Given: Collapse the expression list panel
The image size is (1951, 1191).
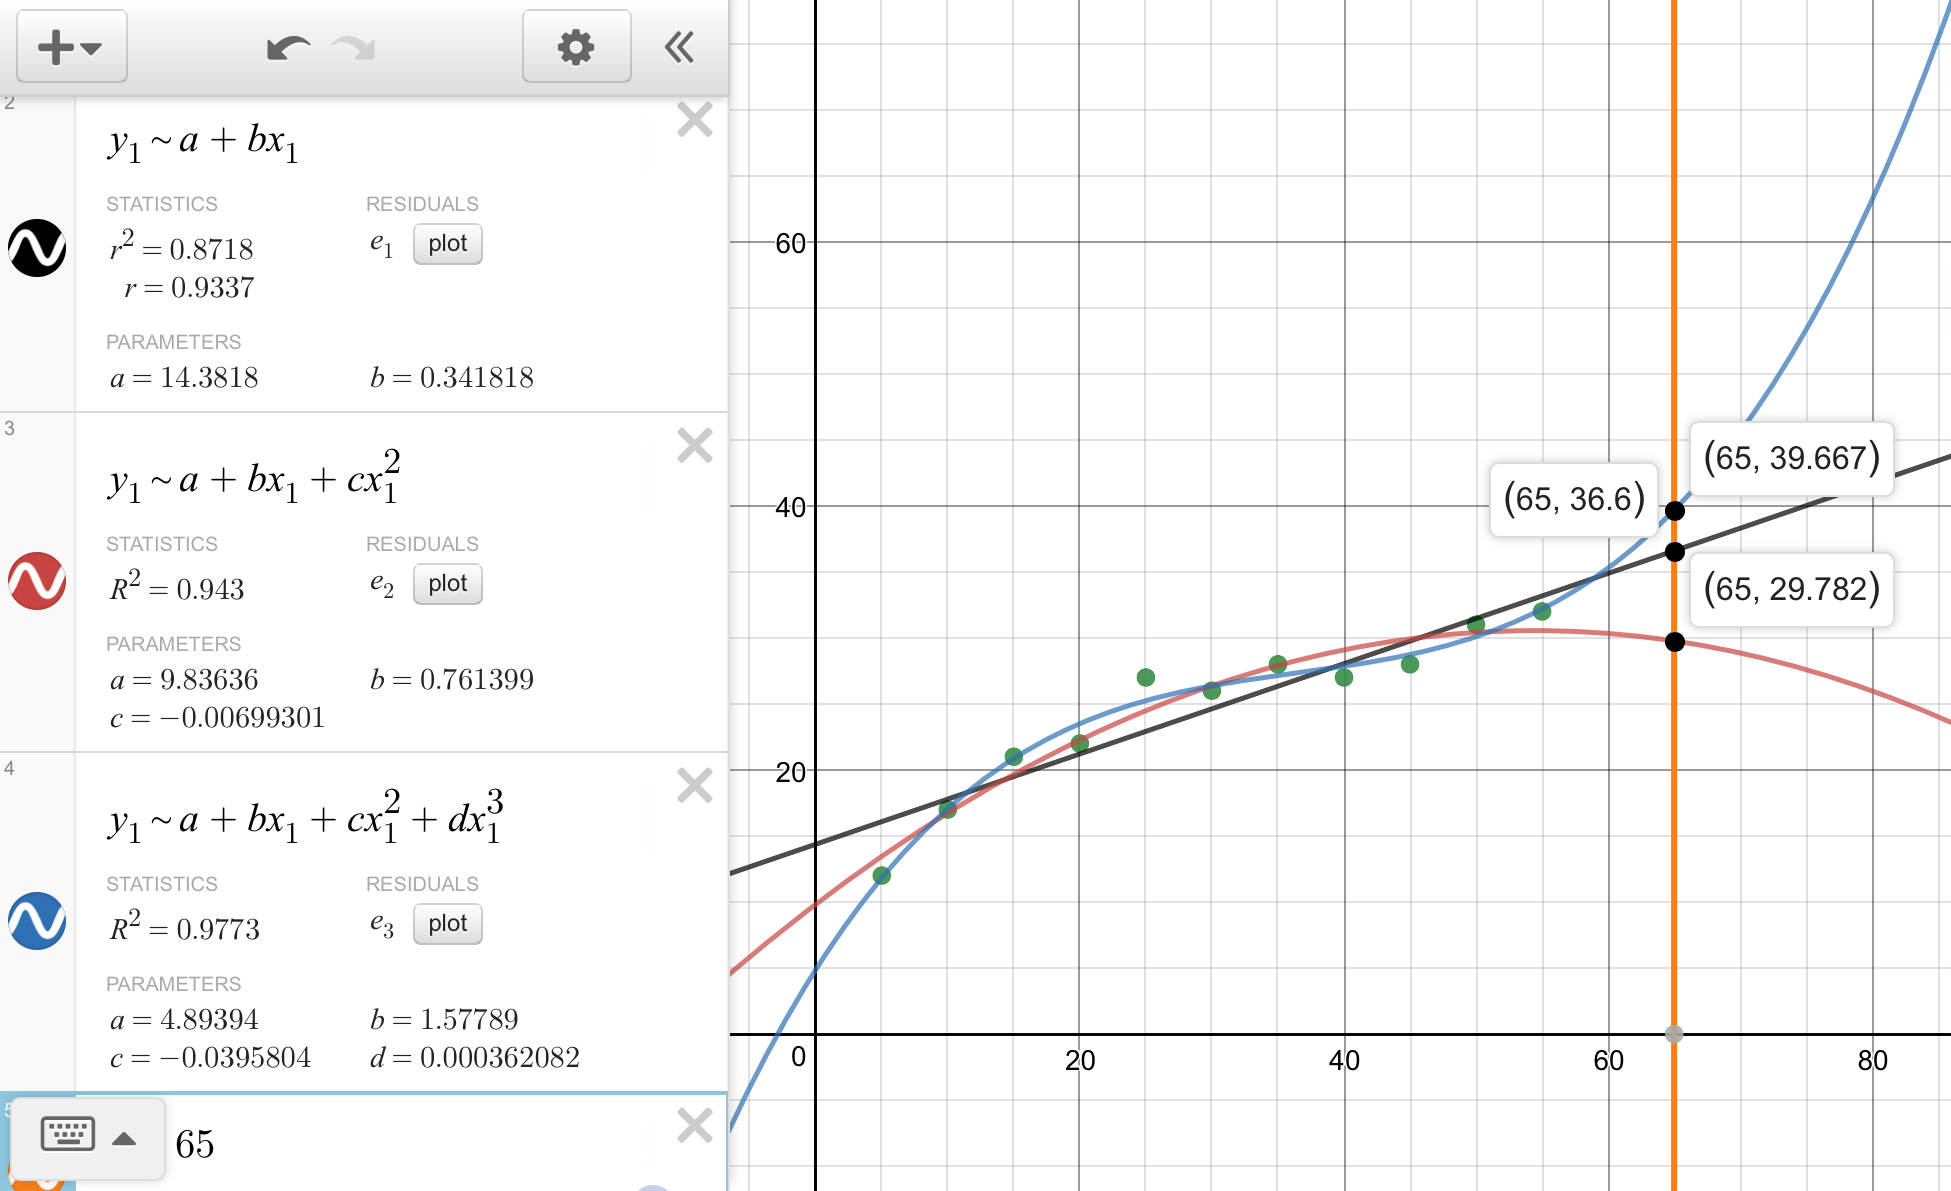Looking at the screenshot, I should (679, 47).
